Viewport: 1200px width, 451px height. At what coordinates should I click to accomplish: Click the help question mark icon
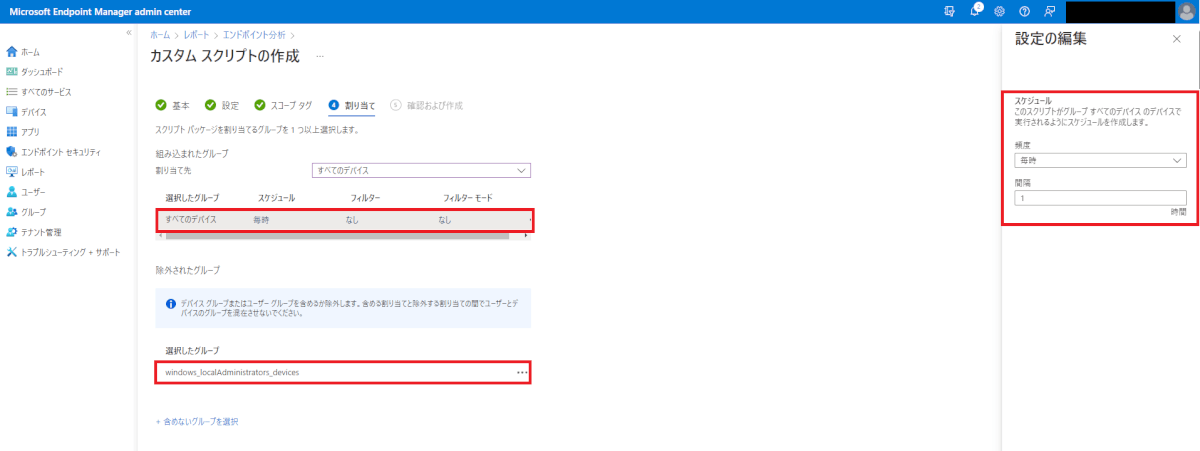[1024, 11]
